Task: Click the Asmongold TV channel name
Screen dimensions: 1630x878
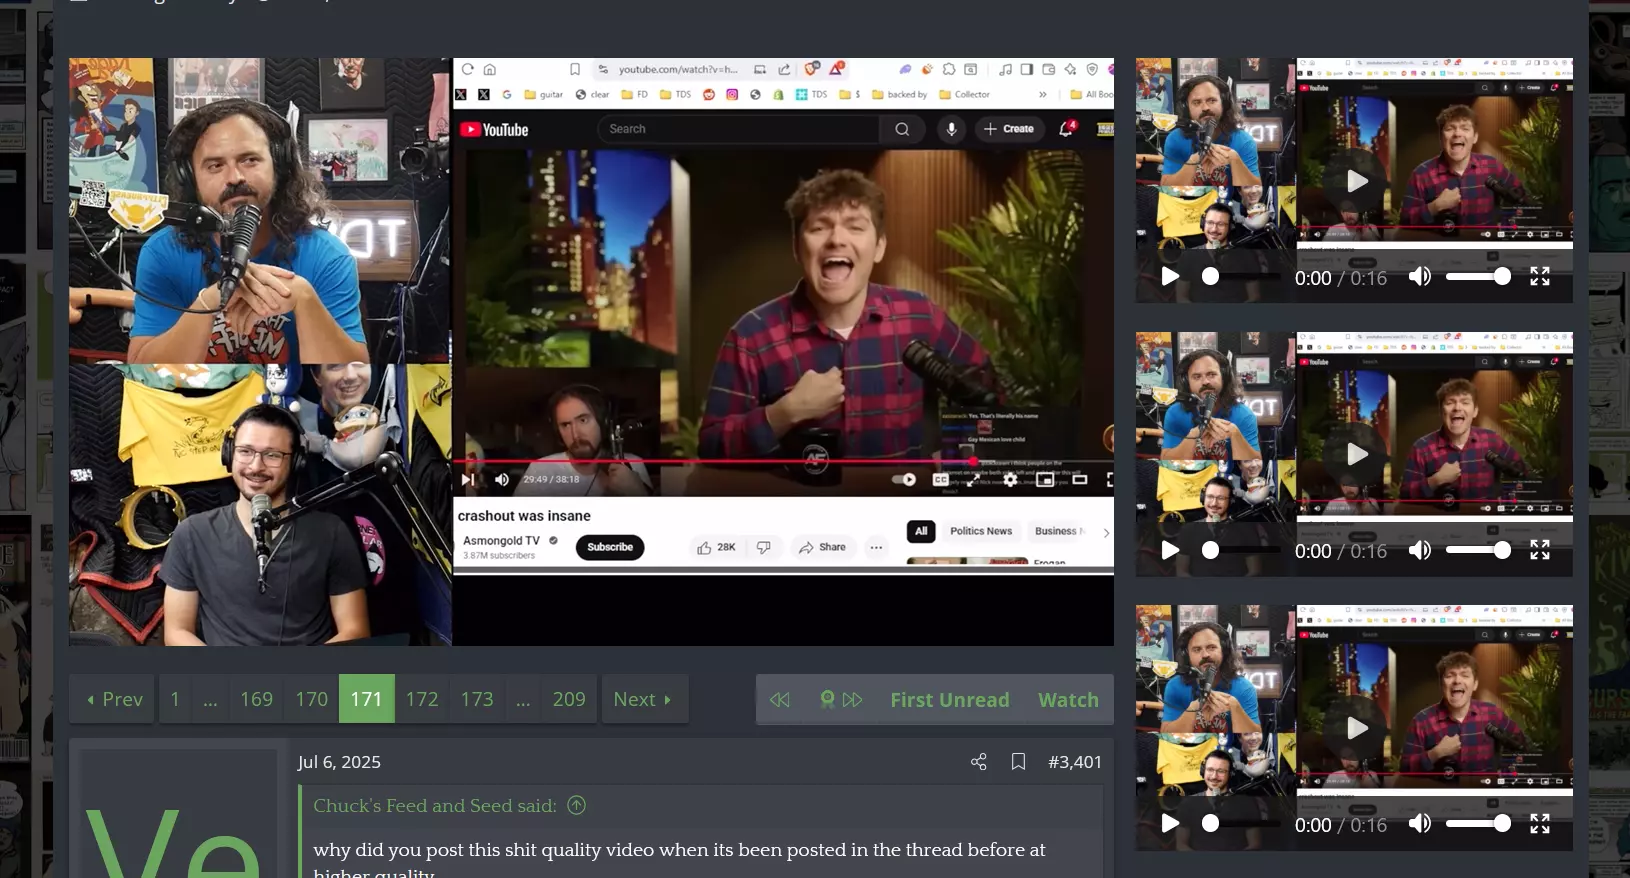Action: pos(501,541)
